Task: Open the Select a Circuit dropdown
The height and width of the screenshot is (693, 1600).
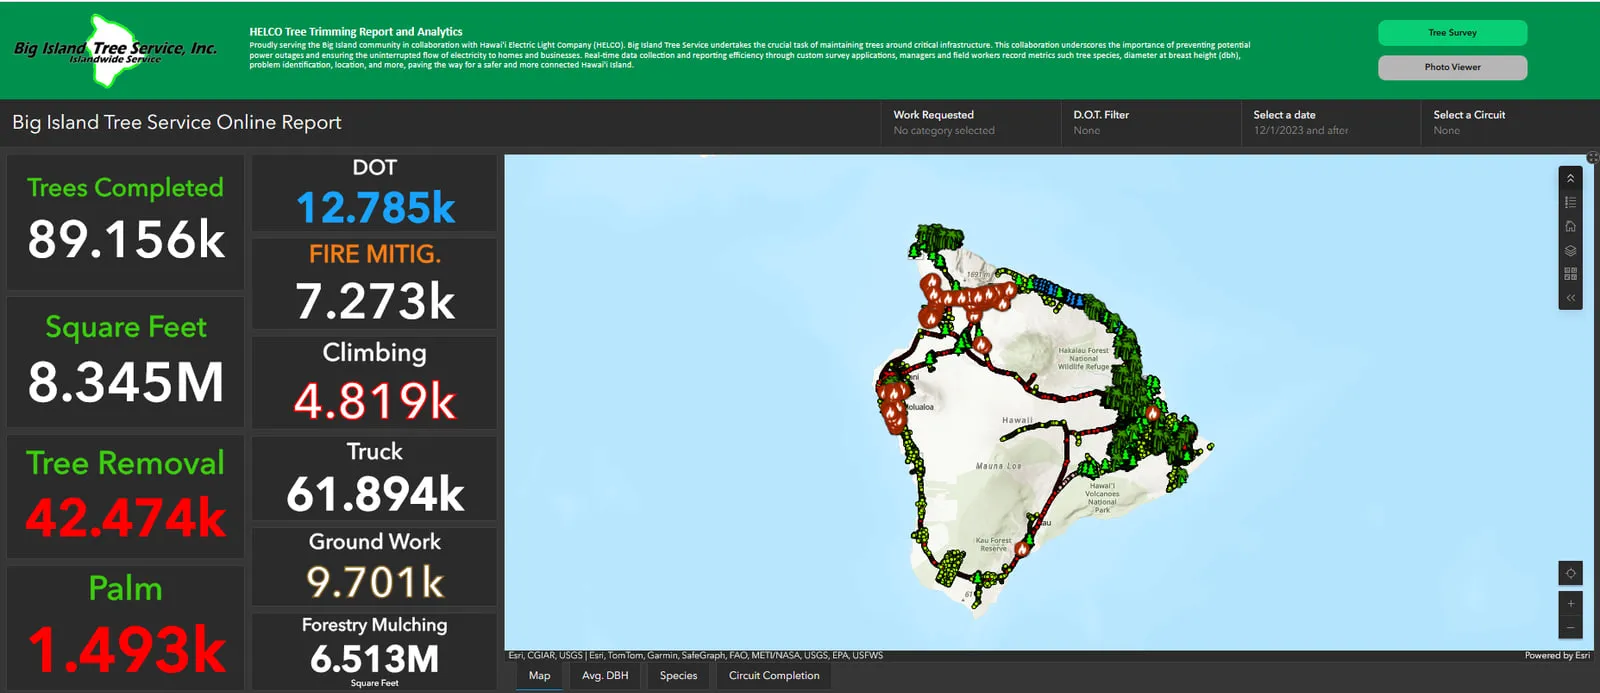Action: tap(1509, 123)
